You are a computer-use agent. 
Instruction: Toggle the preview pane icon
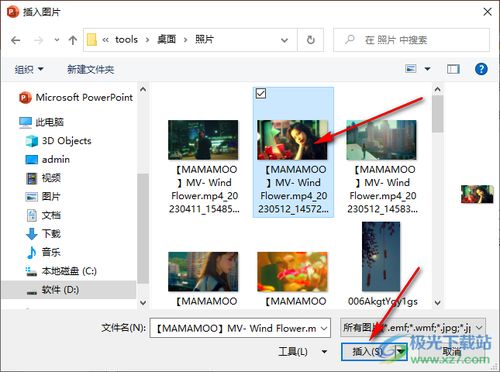tap(453, 69)
